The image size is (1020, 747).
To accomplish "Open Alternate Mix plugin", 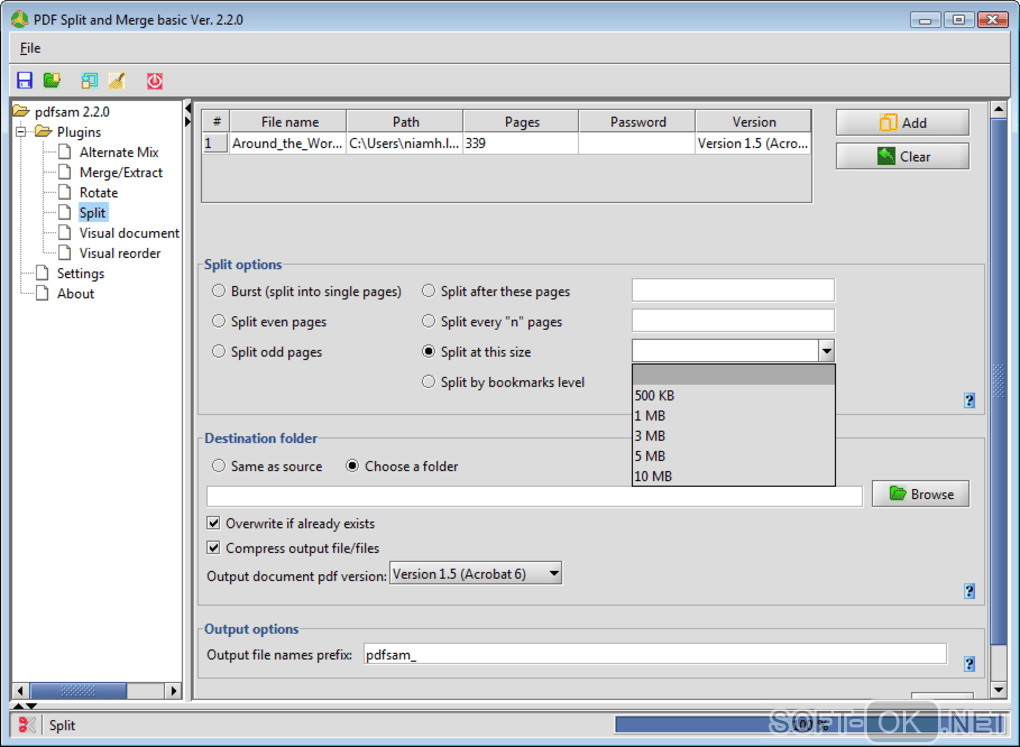I will [x=119, y=152].
